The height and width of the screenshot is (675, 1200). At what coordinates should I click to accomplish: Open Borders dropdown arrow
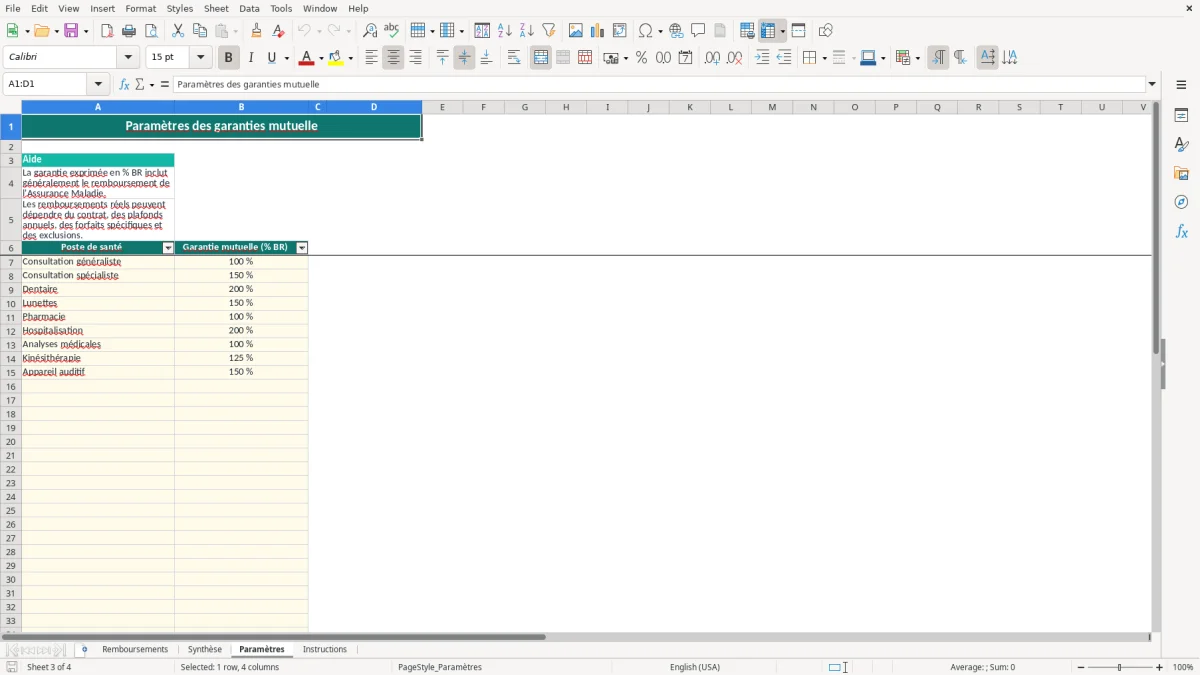(823, 58)
